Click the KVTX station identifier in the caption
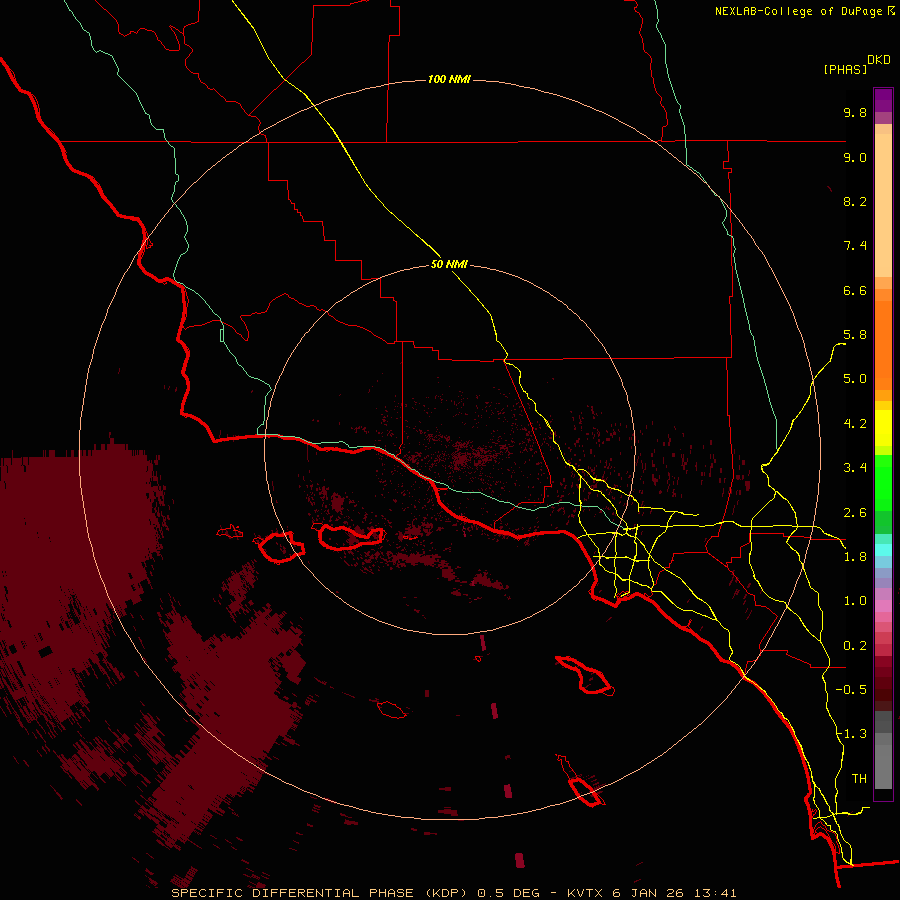The width and height of the screenshot is (900, 900). pos(585,893)
